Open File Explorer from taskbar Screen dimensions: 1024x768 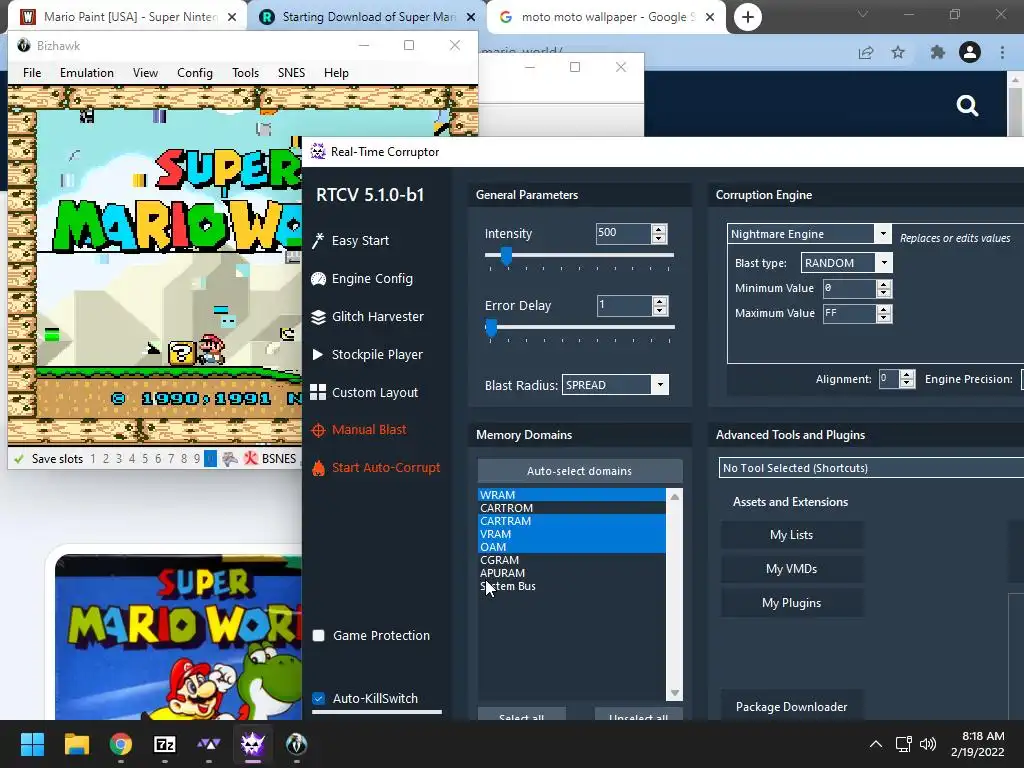76,744
